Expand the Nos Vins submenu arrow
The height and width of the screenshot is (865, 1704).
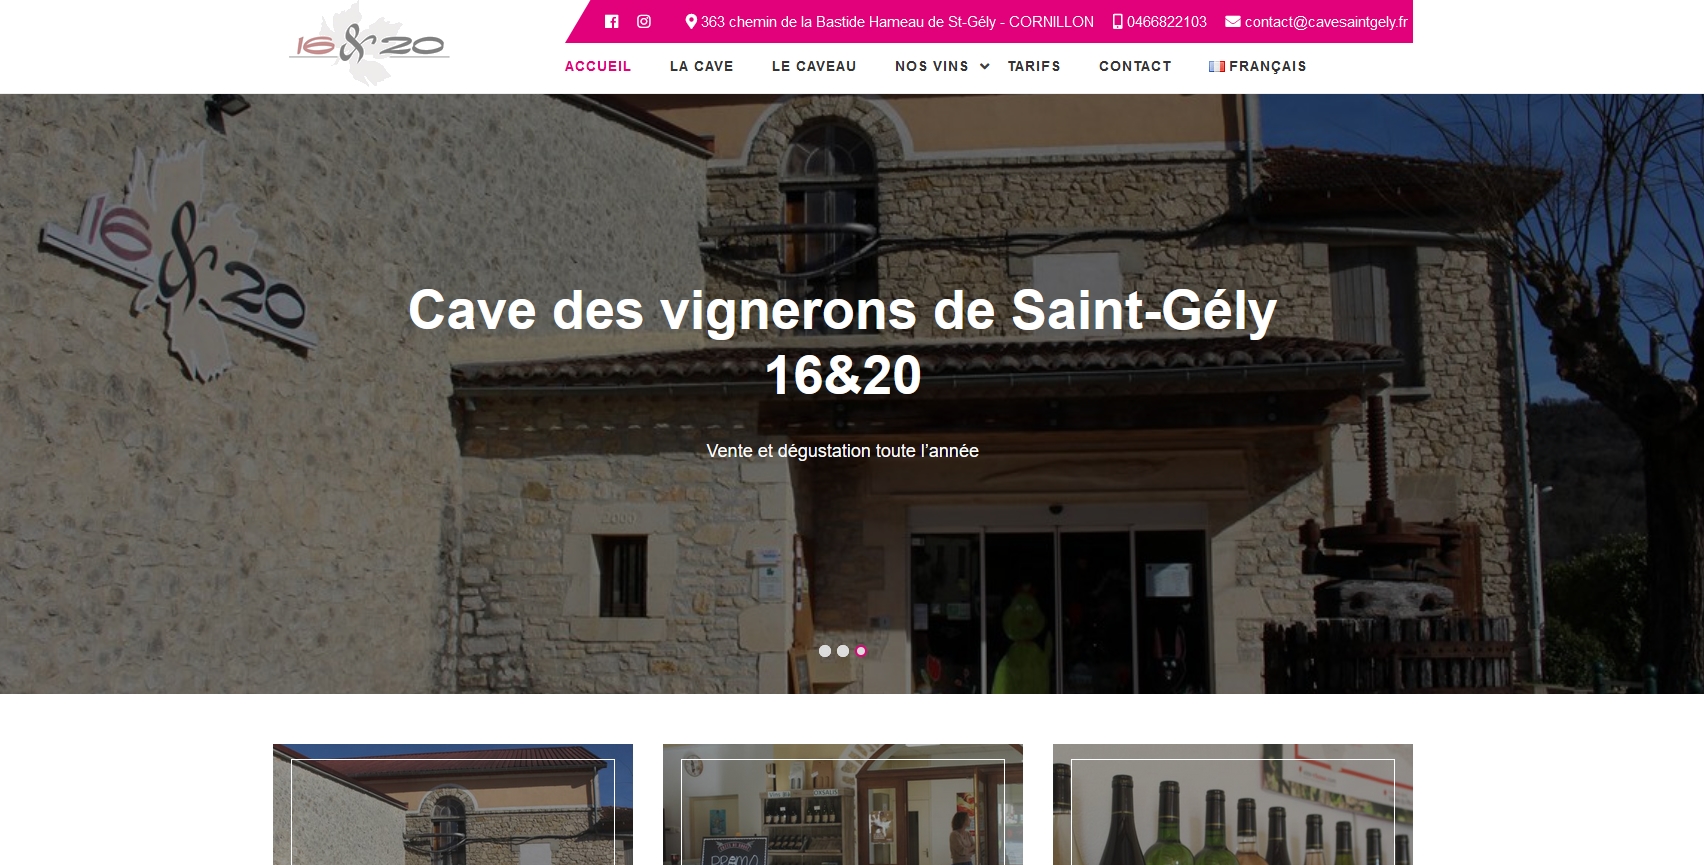[x=985, y=66]
